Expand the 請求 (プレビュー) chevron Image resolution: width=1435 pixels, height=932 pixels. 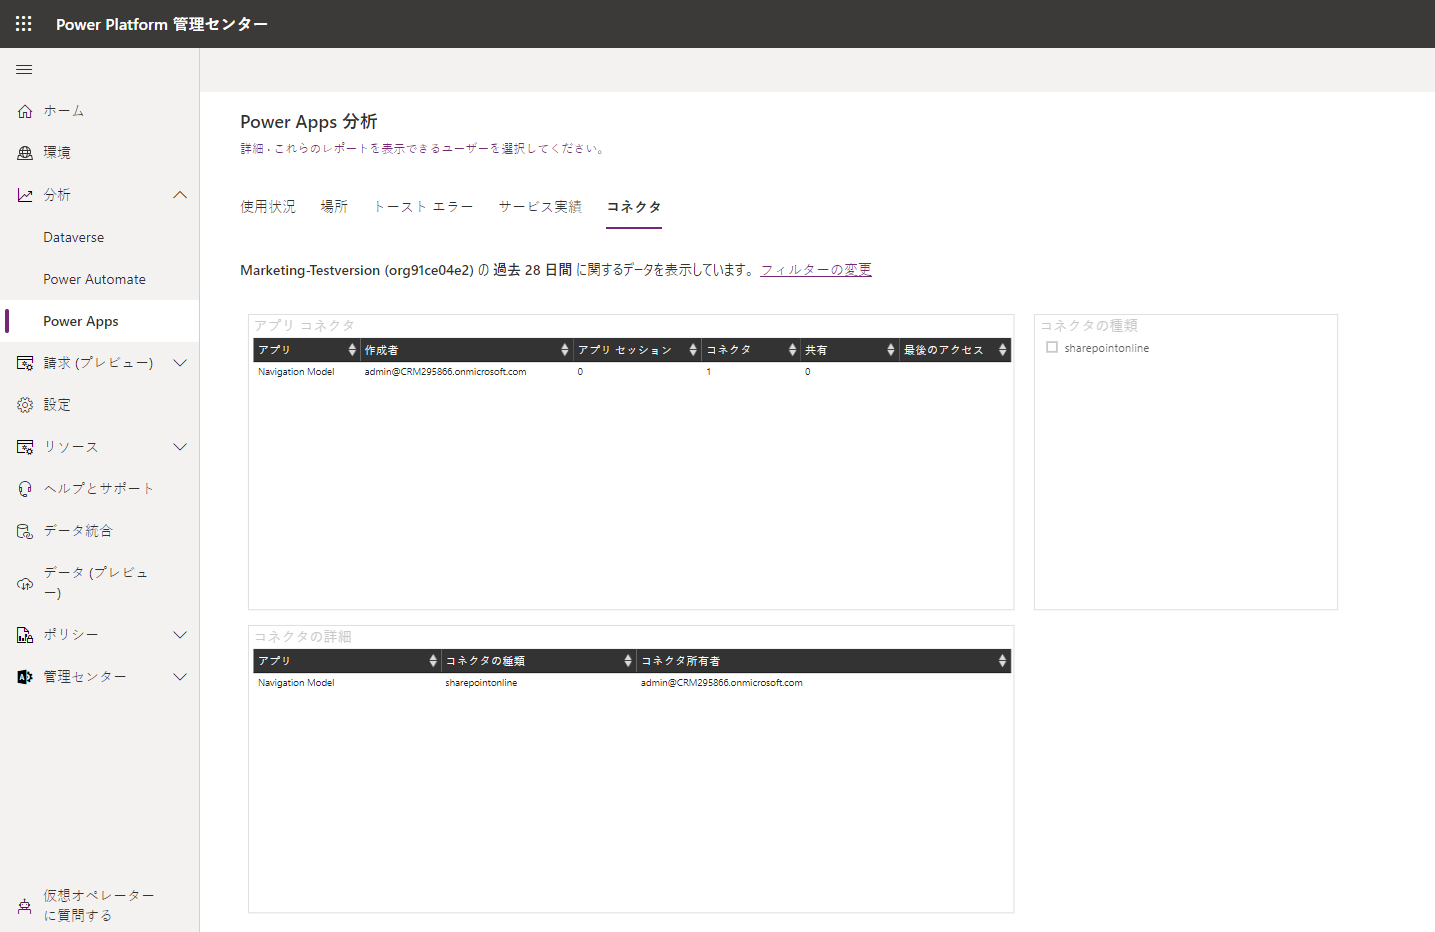pos(180,363)
